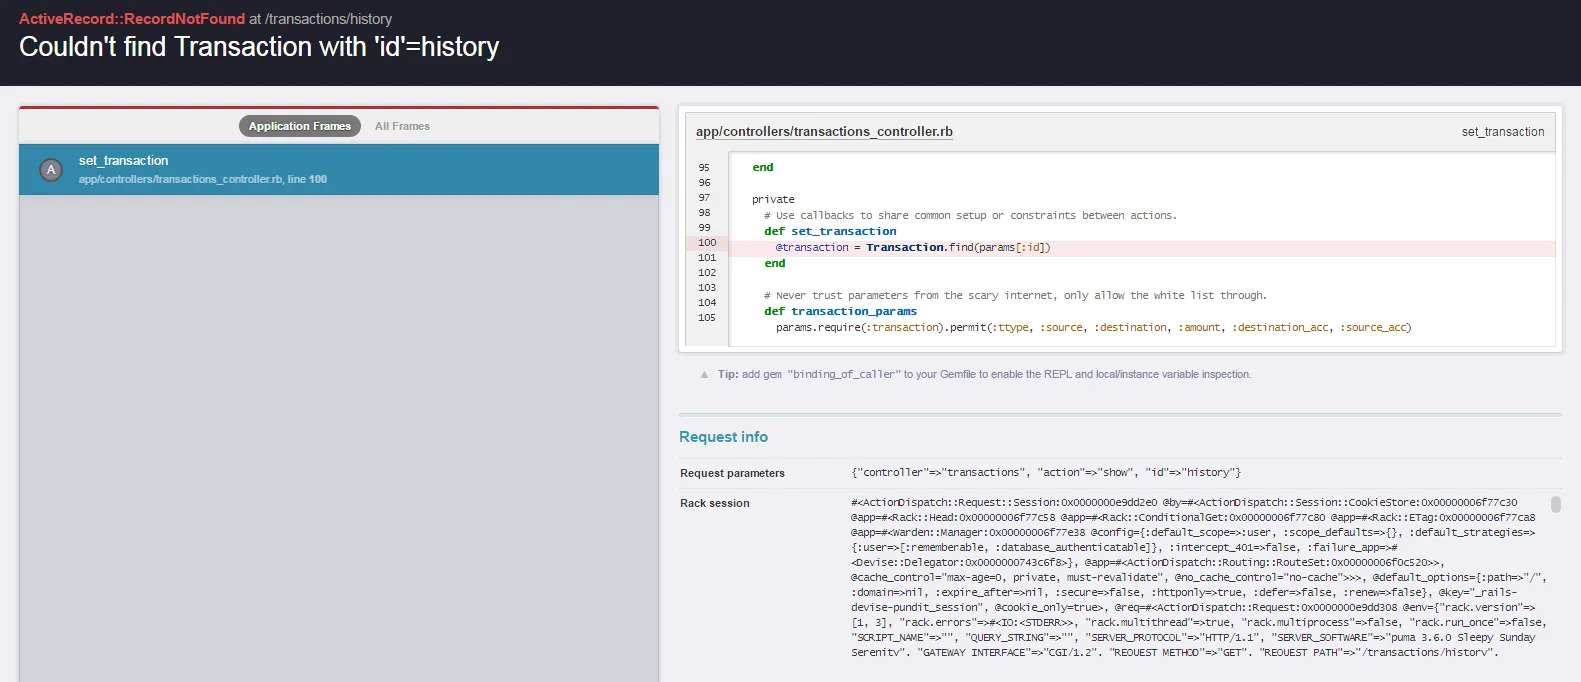Click the ActiveRecord::RecordNotFound exception name

[132, 19]
